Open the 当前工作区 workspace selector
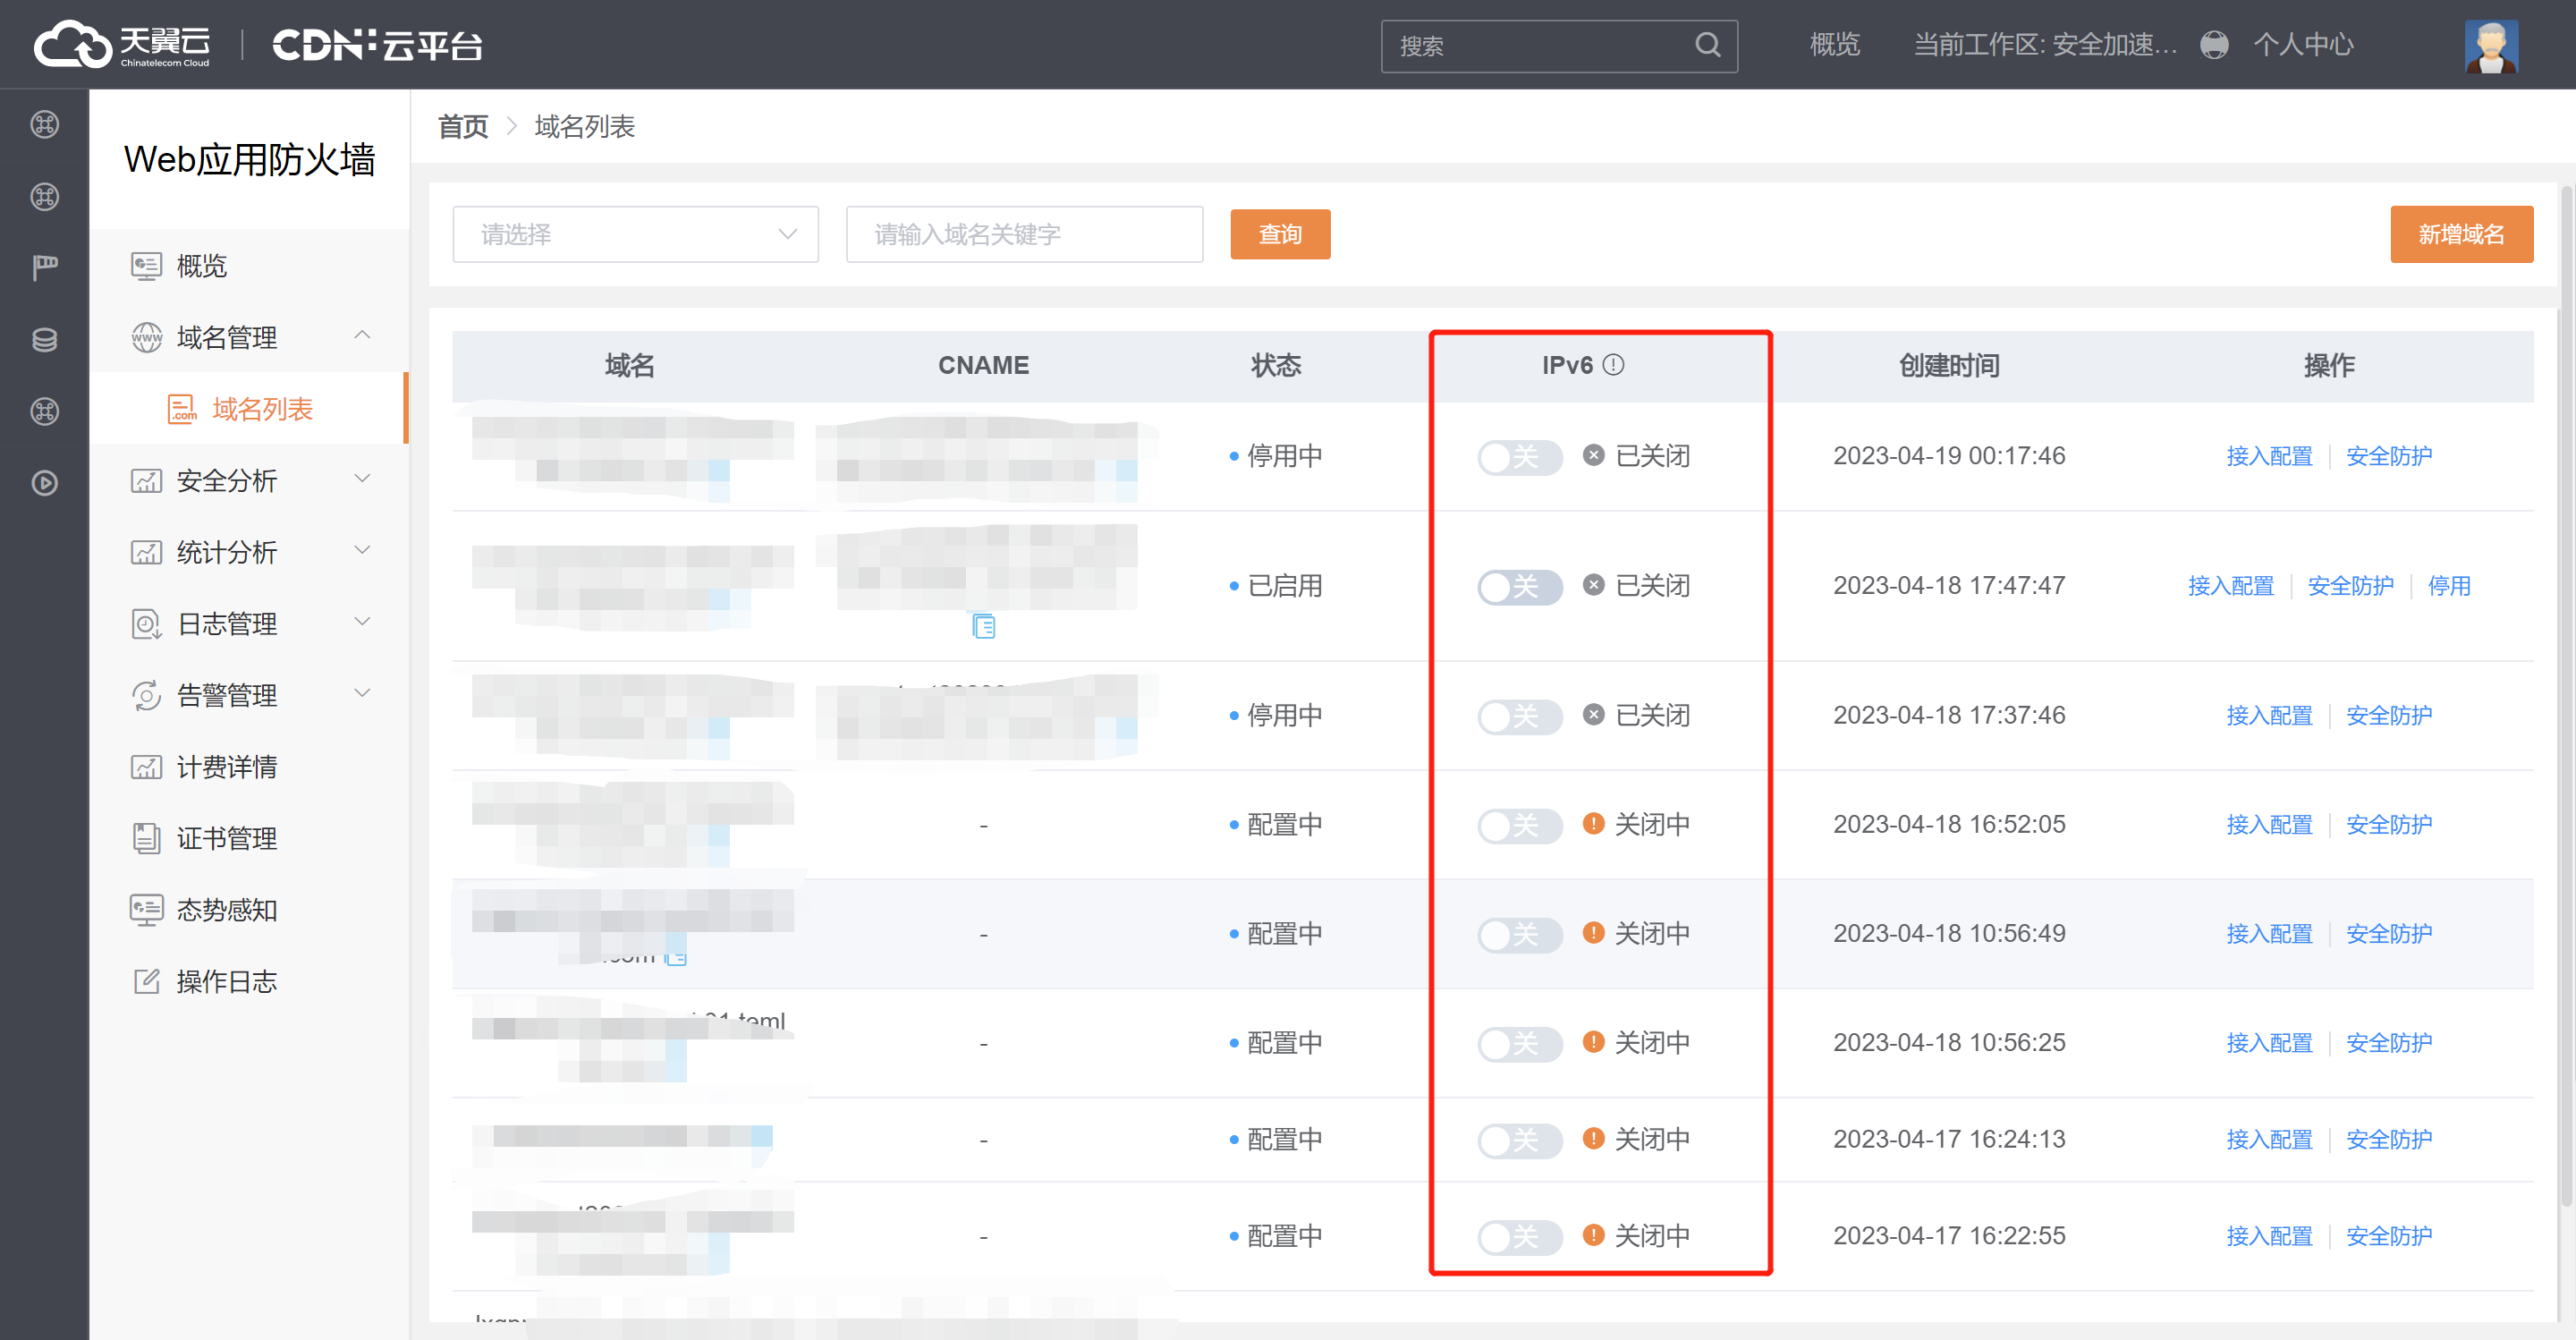This screenshot has width=2576, height=1340. (2046, 45)
